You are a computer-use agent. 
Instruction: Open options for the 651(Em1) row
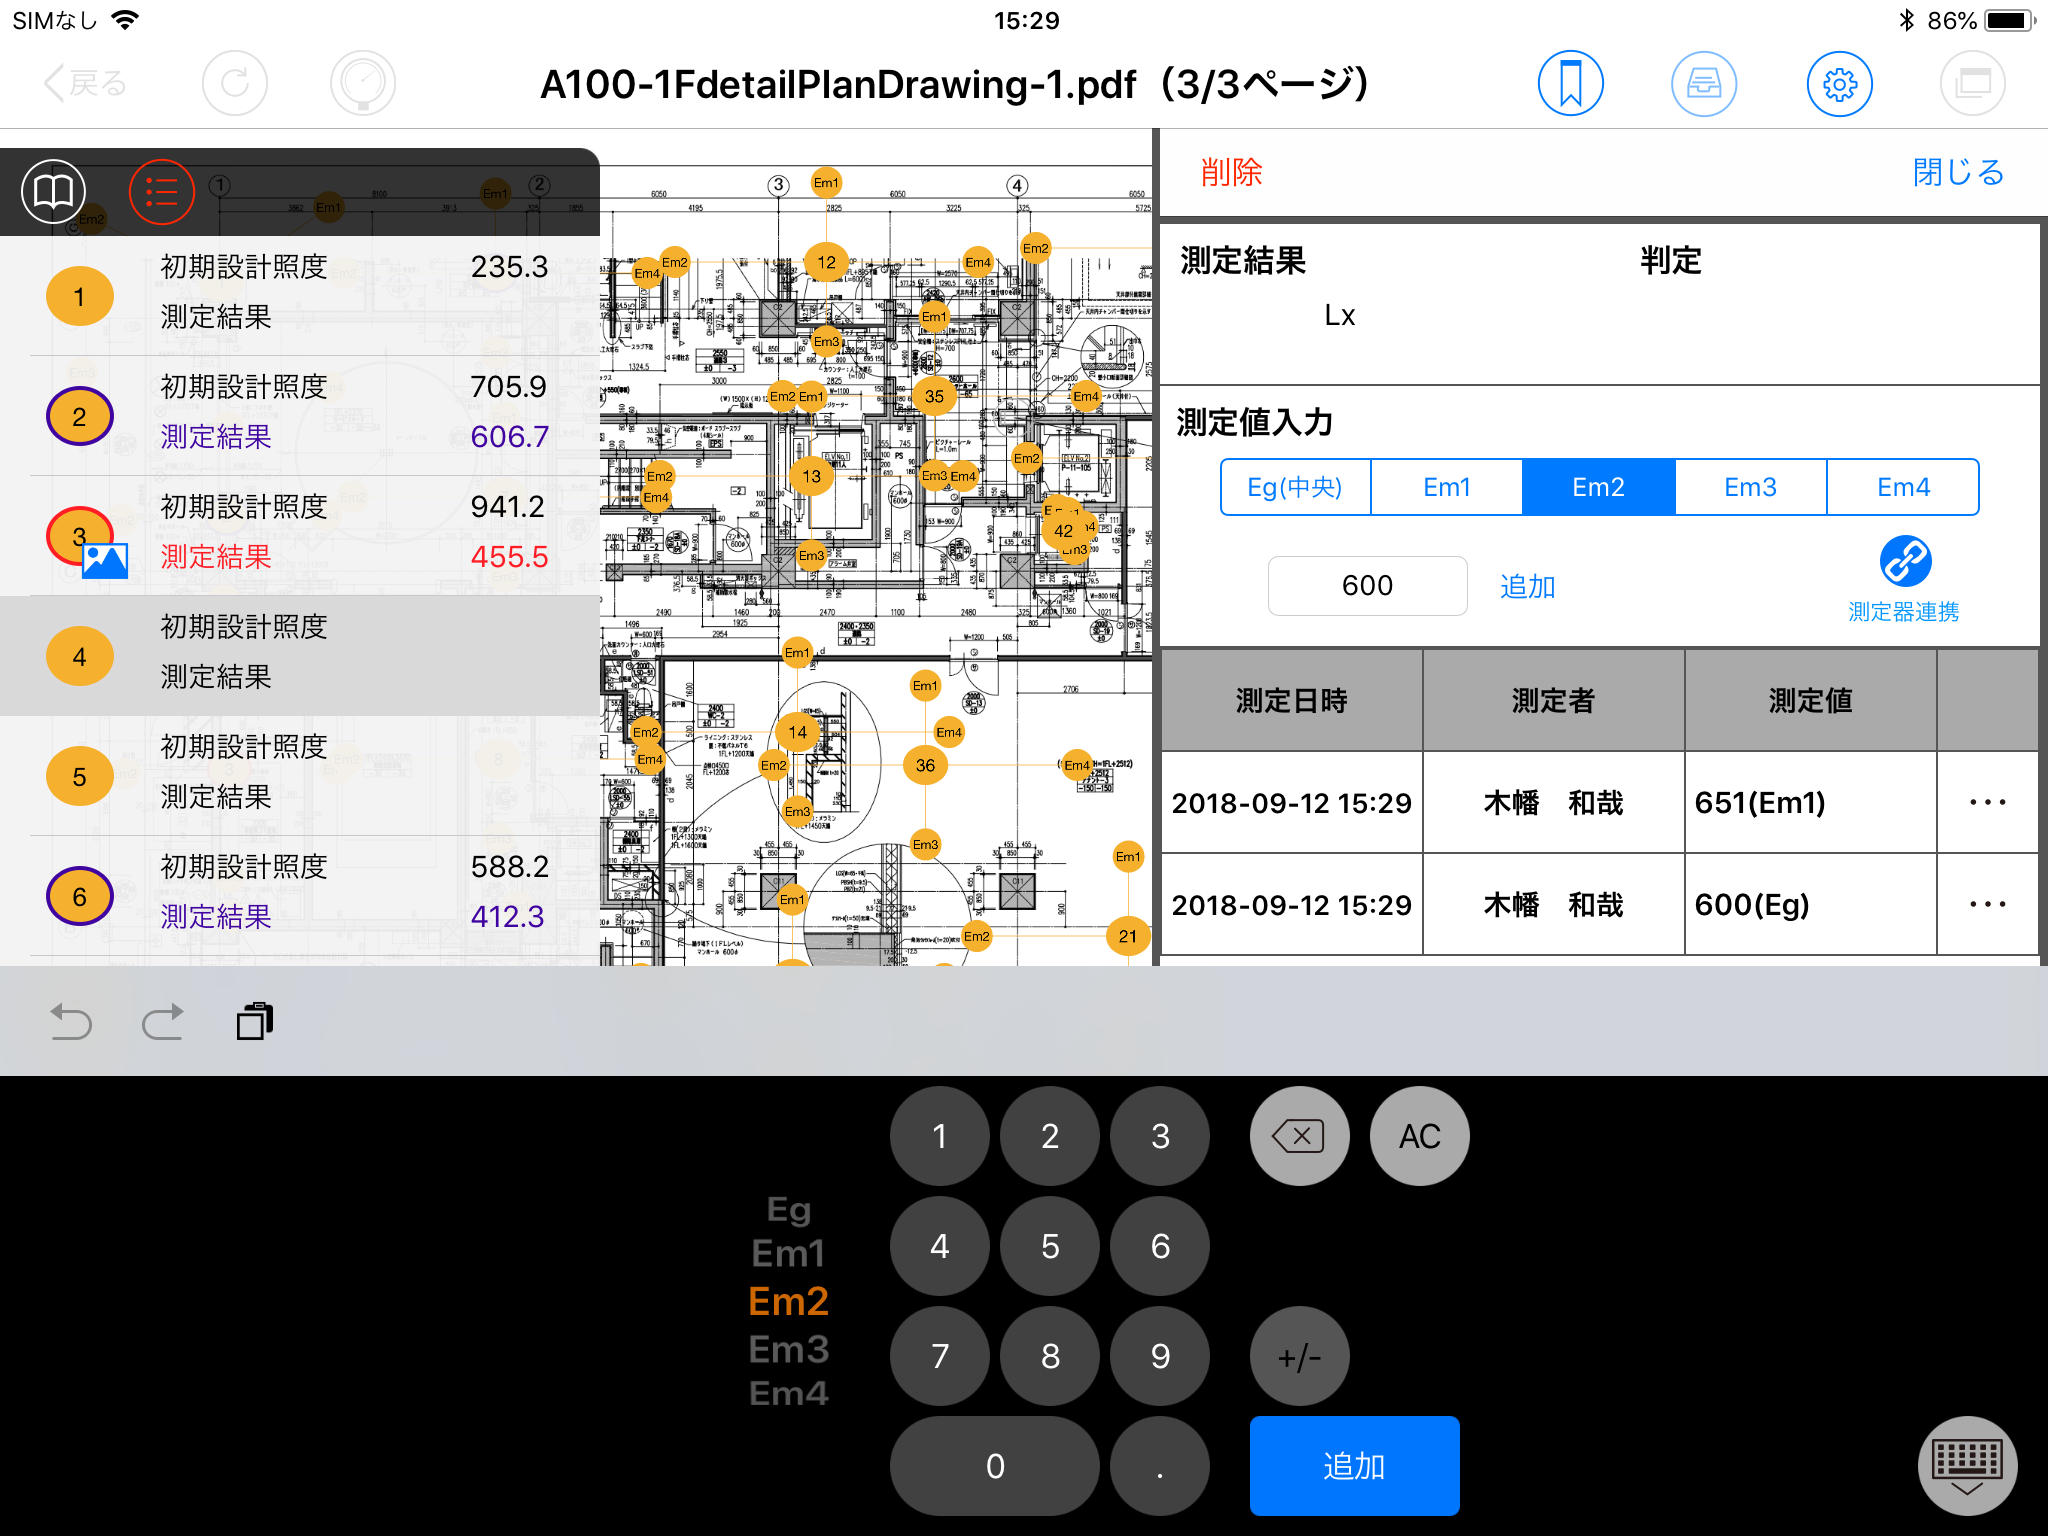click(1987, 802)
